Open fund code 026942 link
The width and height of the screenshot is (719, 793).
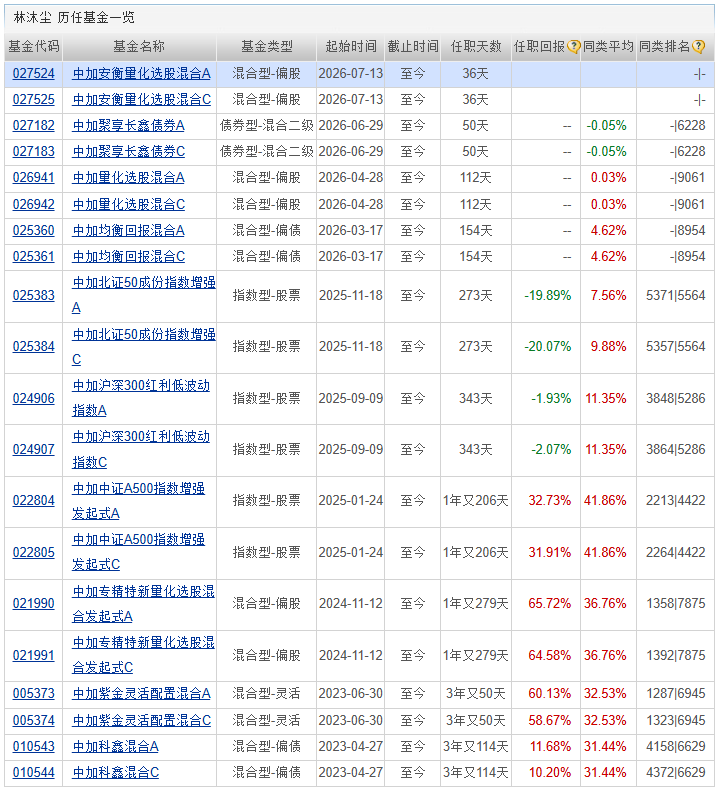pos(33,205)
